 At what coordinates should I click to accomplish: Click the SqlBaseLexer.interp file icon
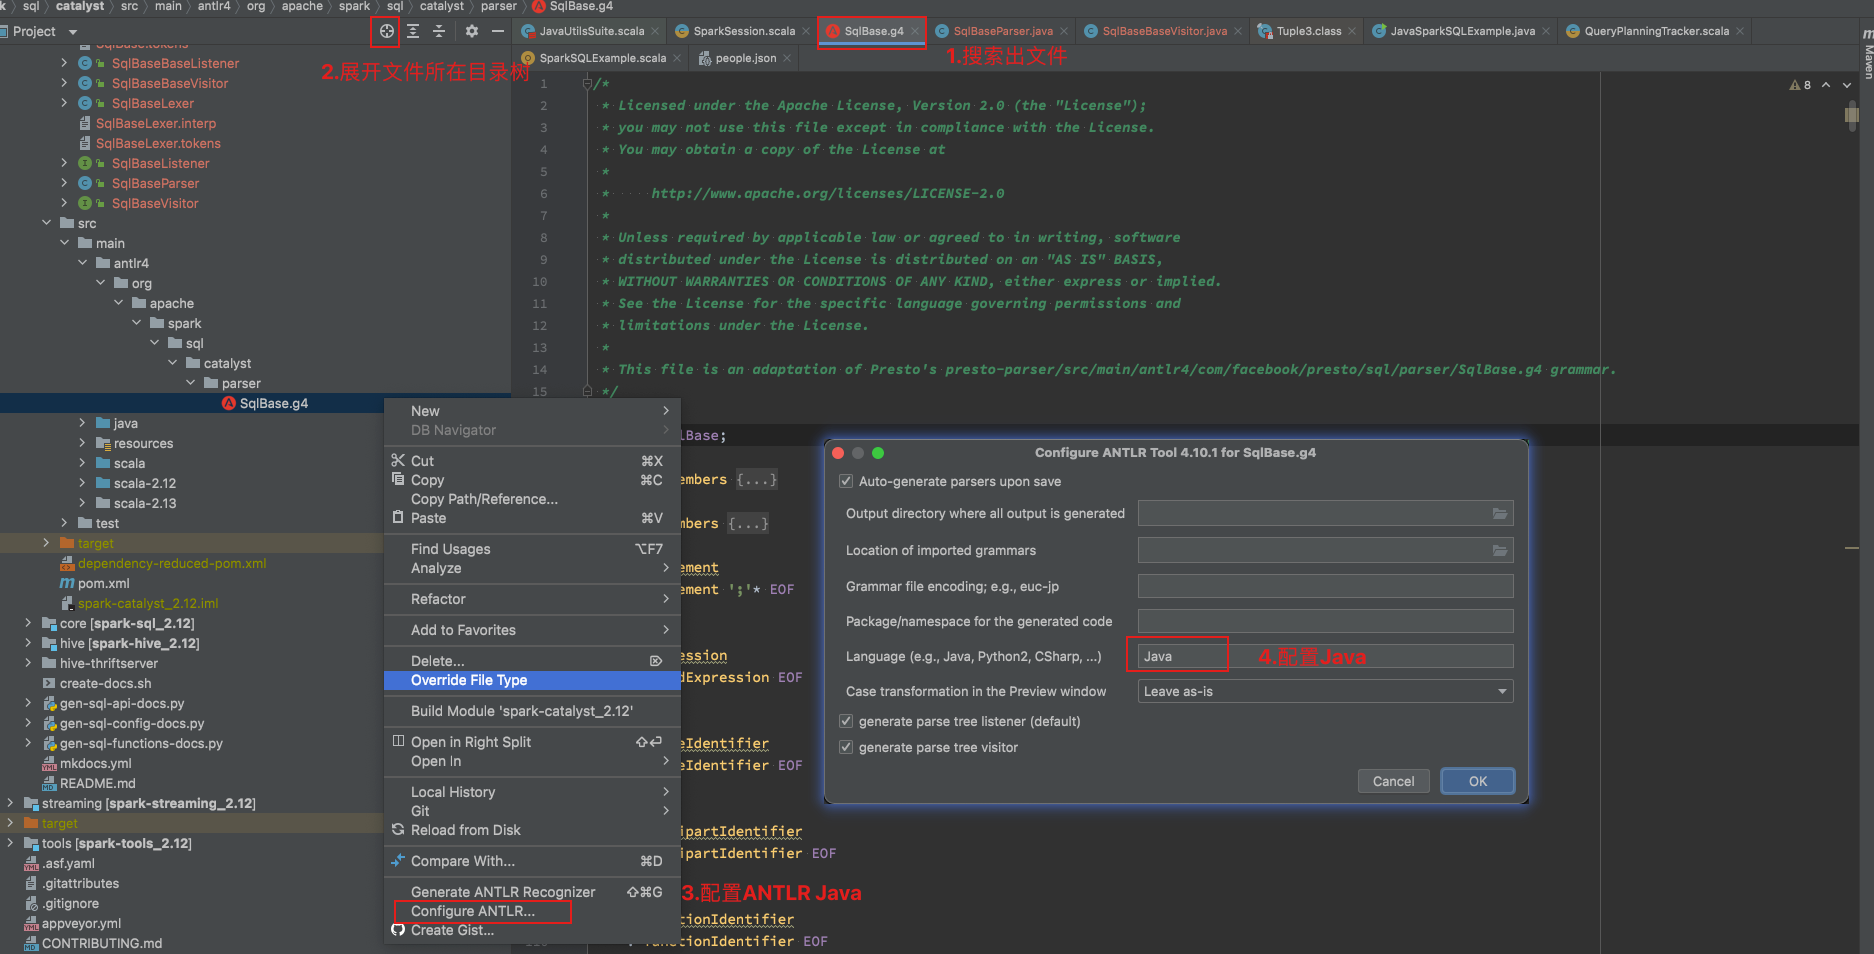[85, 123]
